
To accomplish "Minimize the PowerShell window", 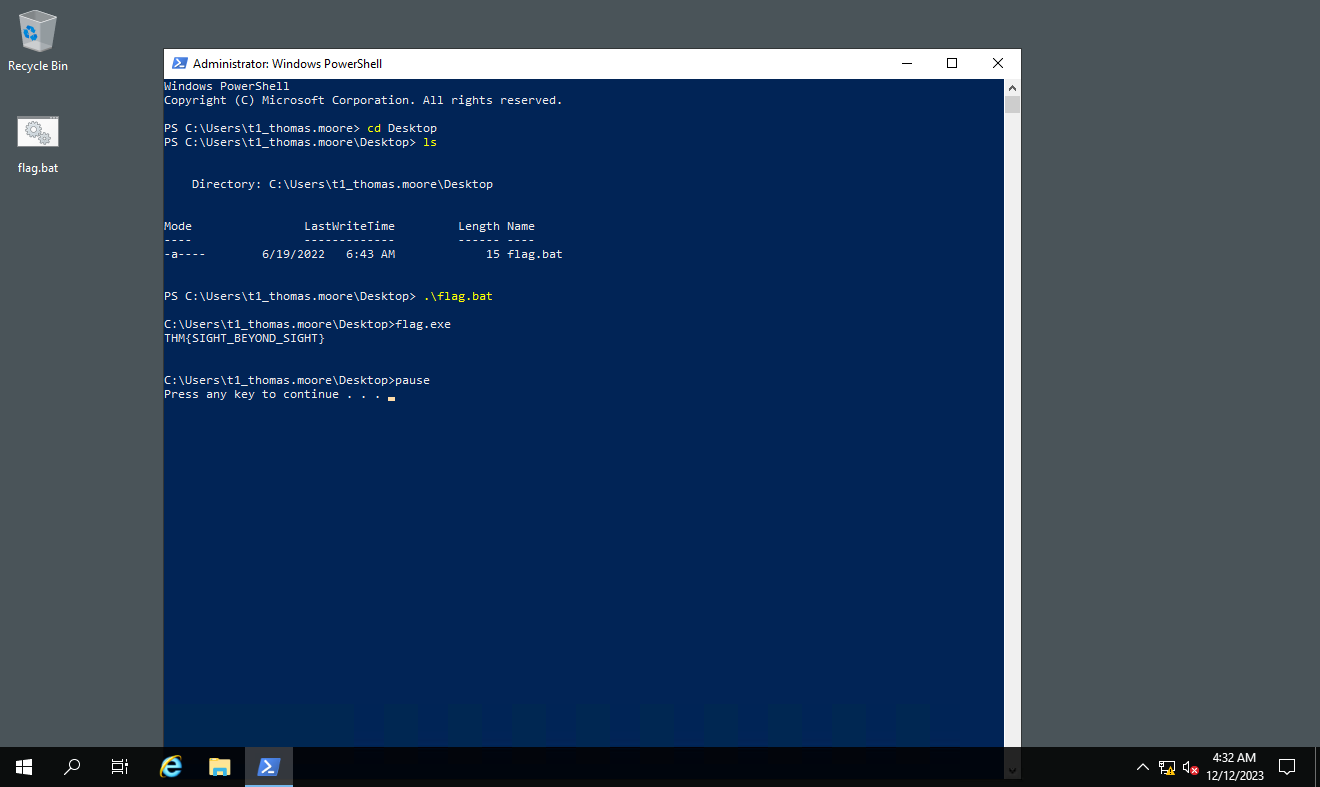I will (x=906, y=63).
